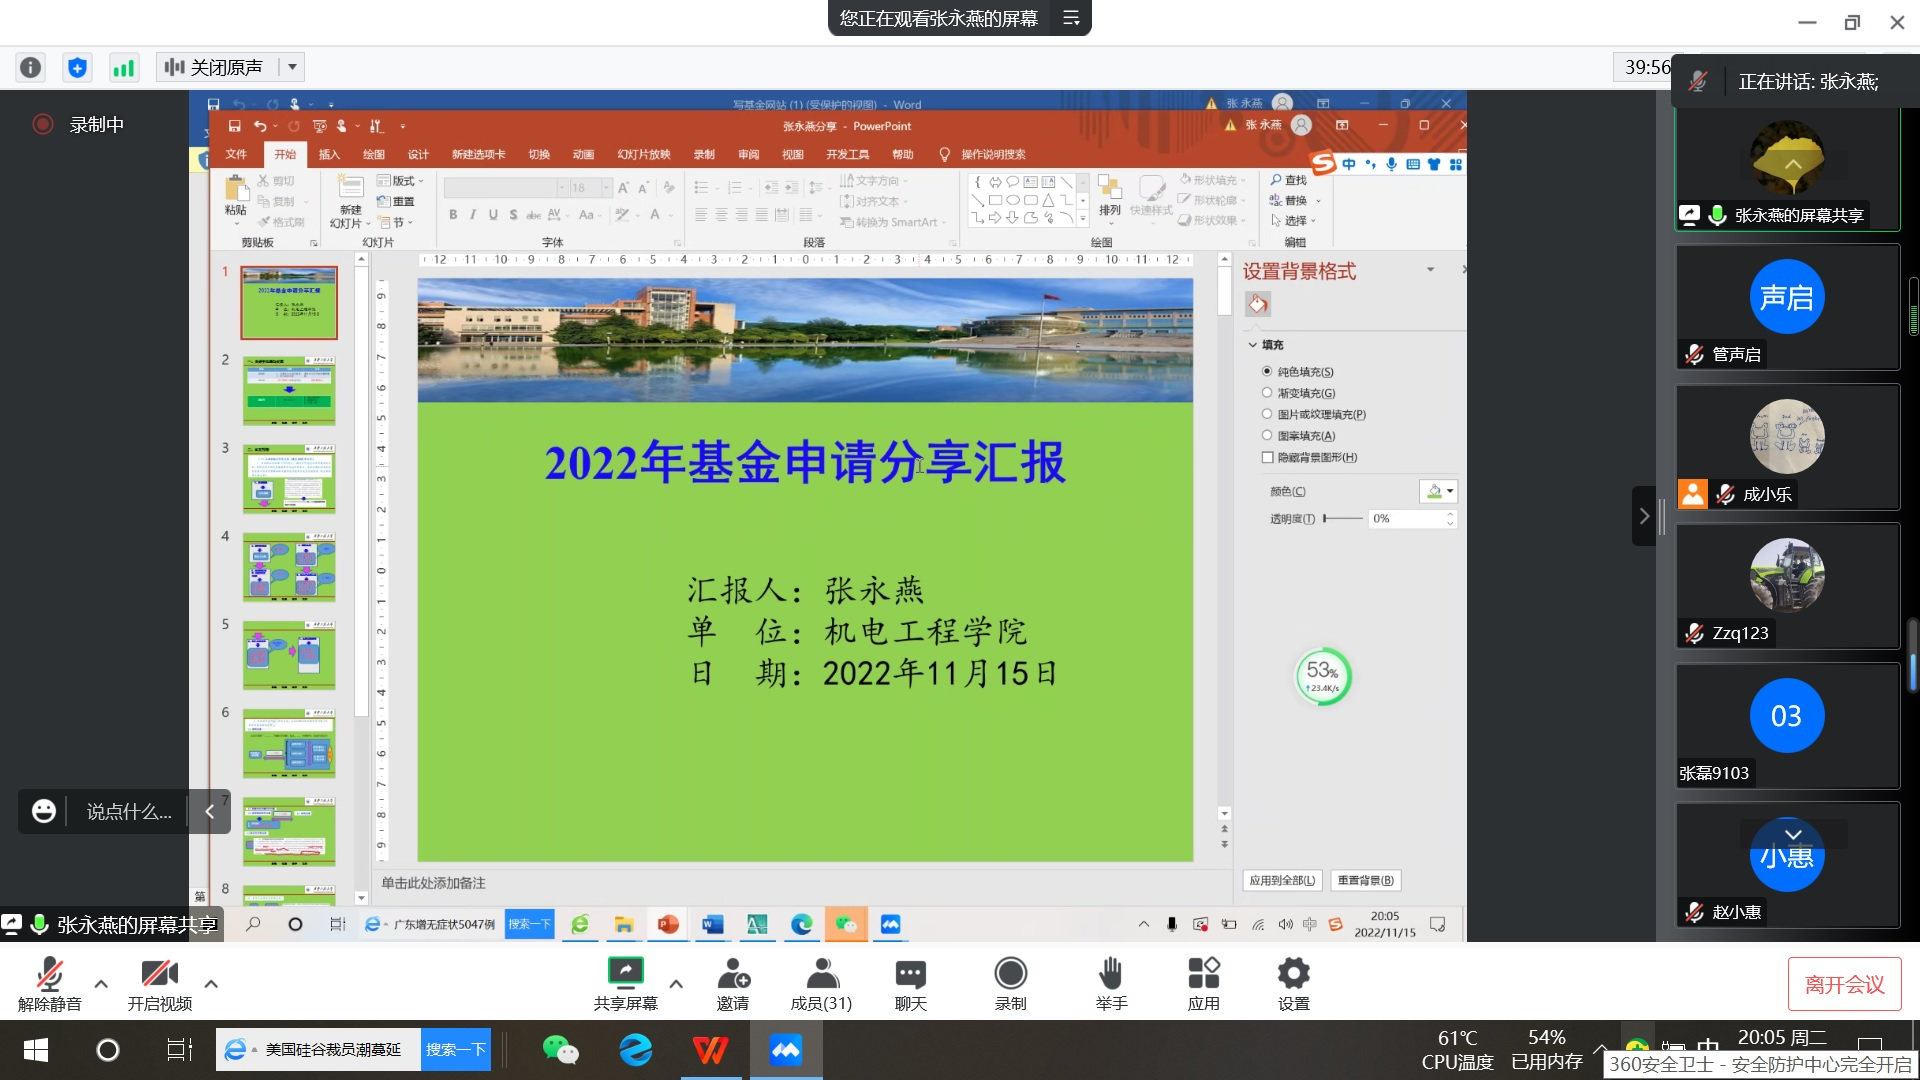
Task: Click the 解除静音 microphone icon
Action: click(x=49, y=974)
